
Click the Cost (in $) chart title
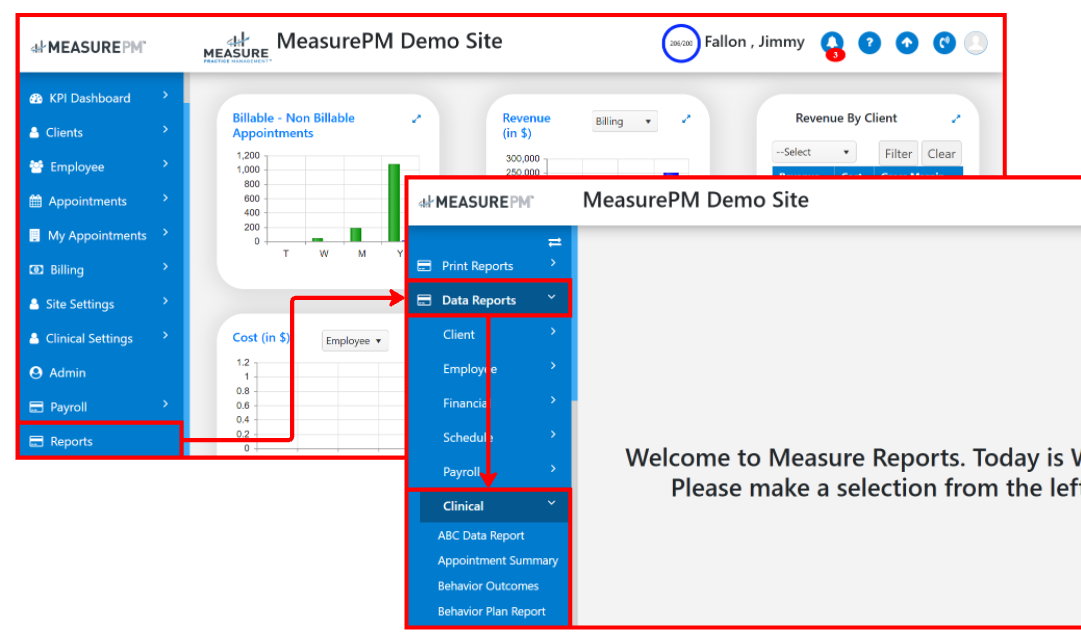click(261, 337)
